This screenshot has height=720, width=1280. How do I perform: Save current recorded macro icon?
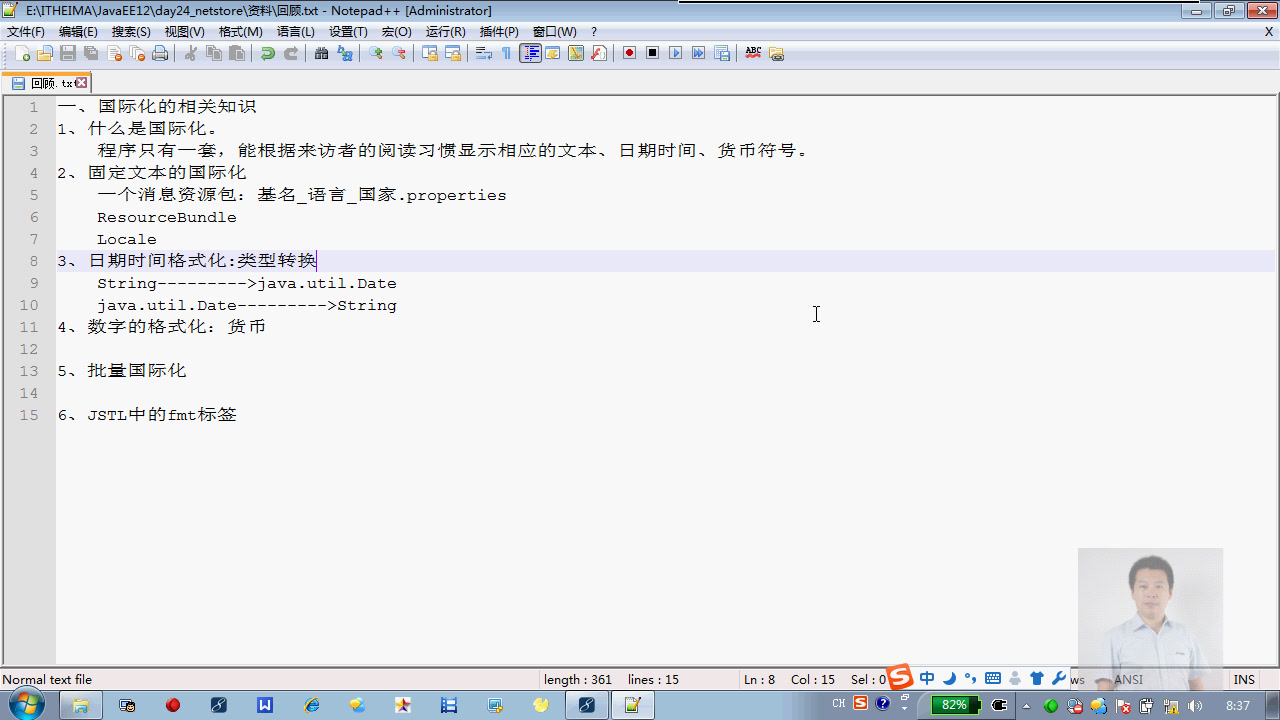pyautogui.click(x=722, y=53)
